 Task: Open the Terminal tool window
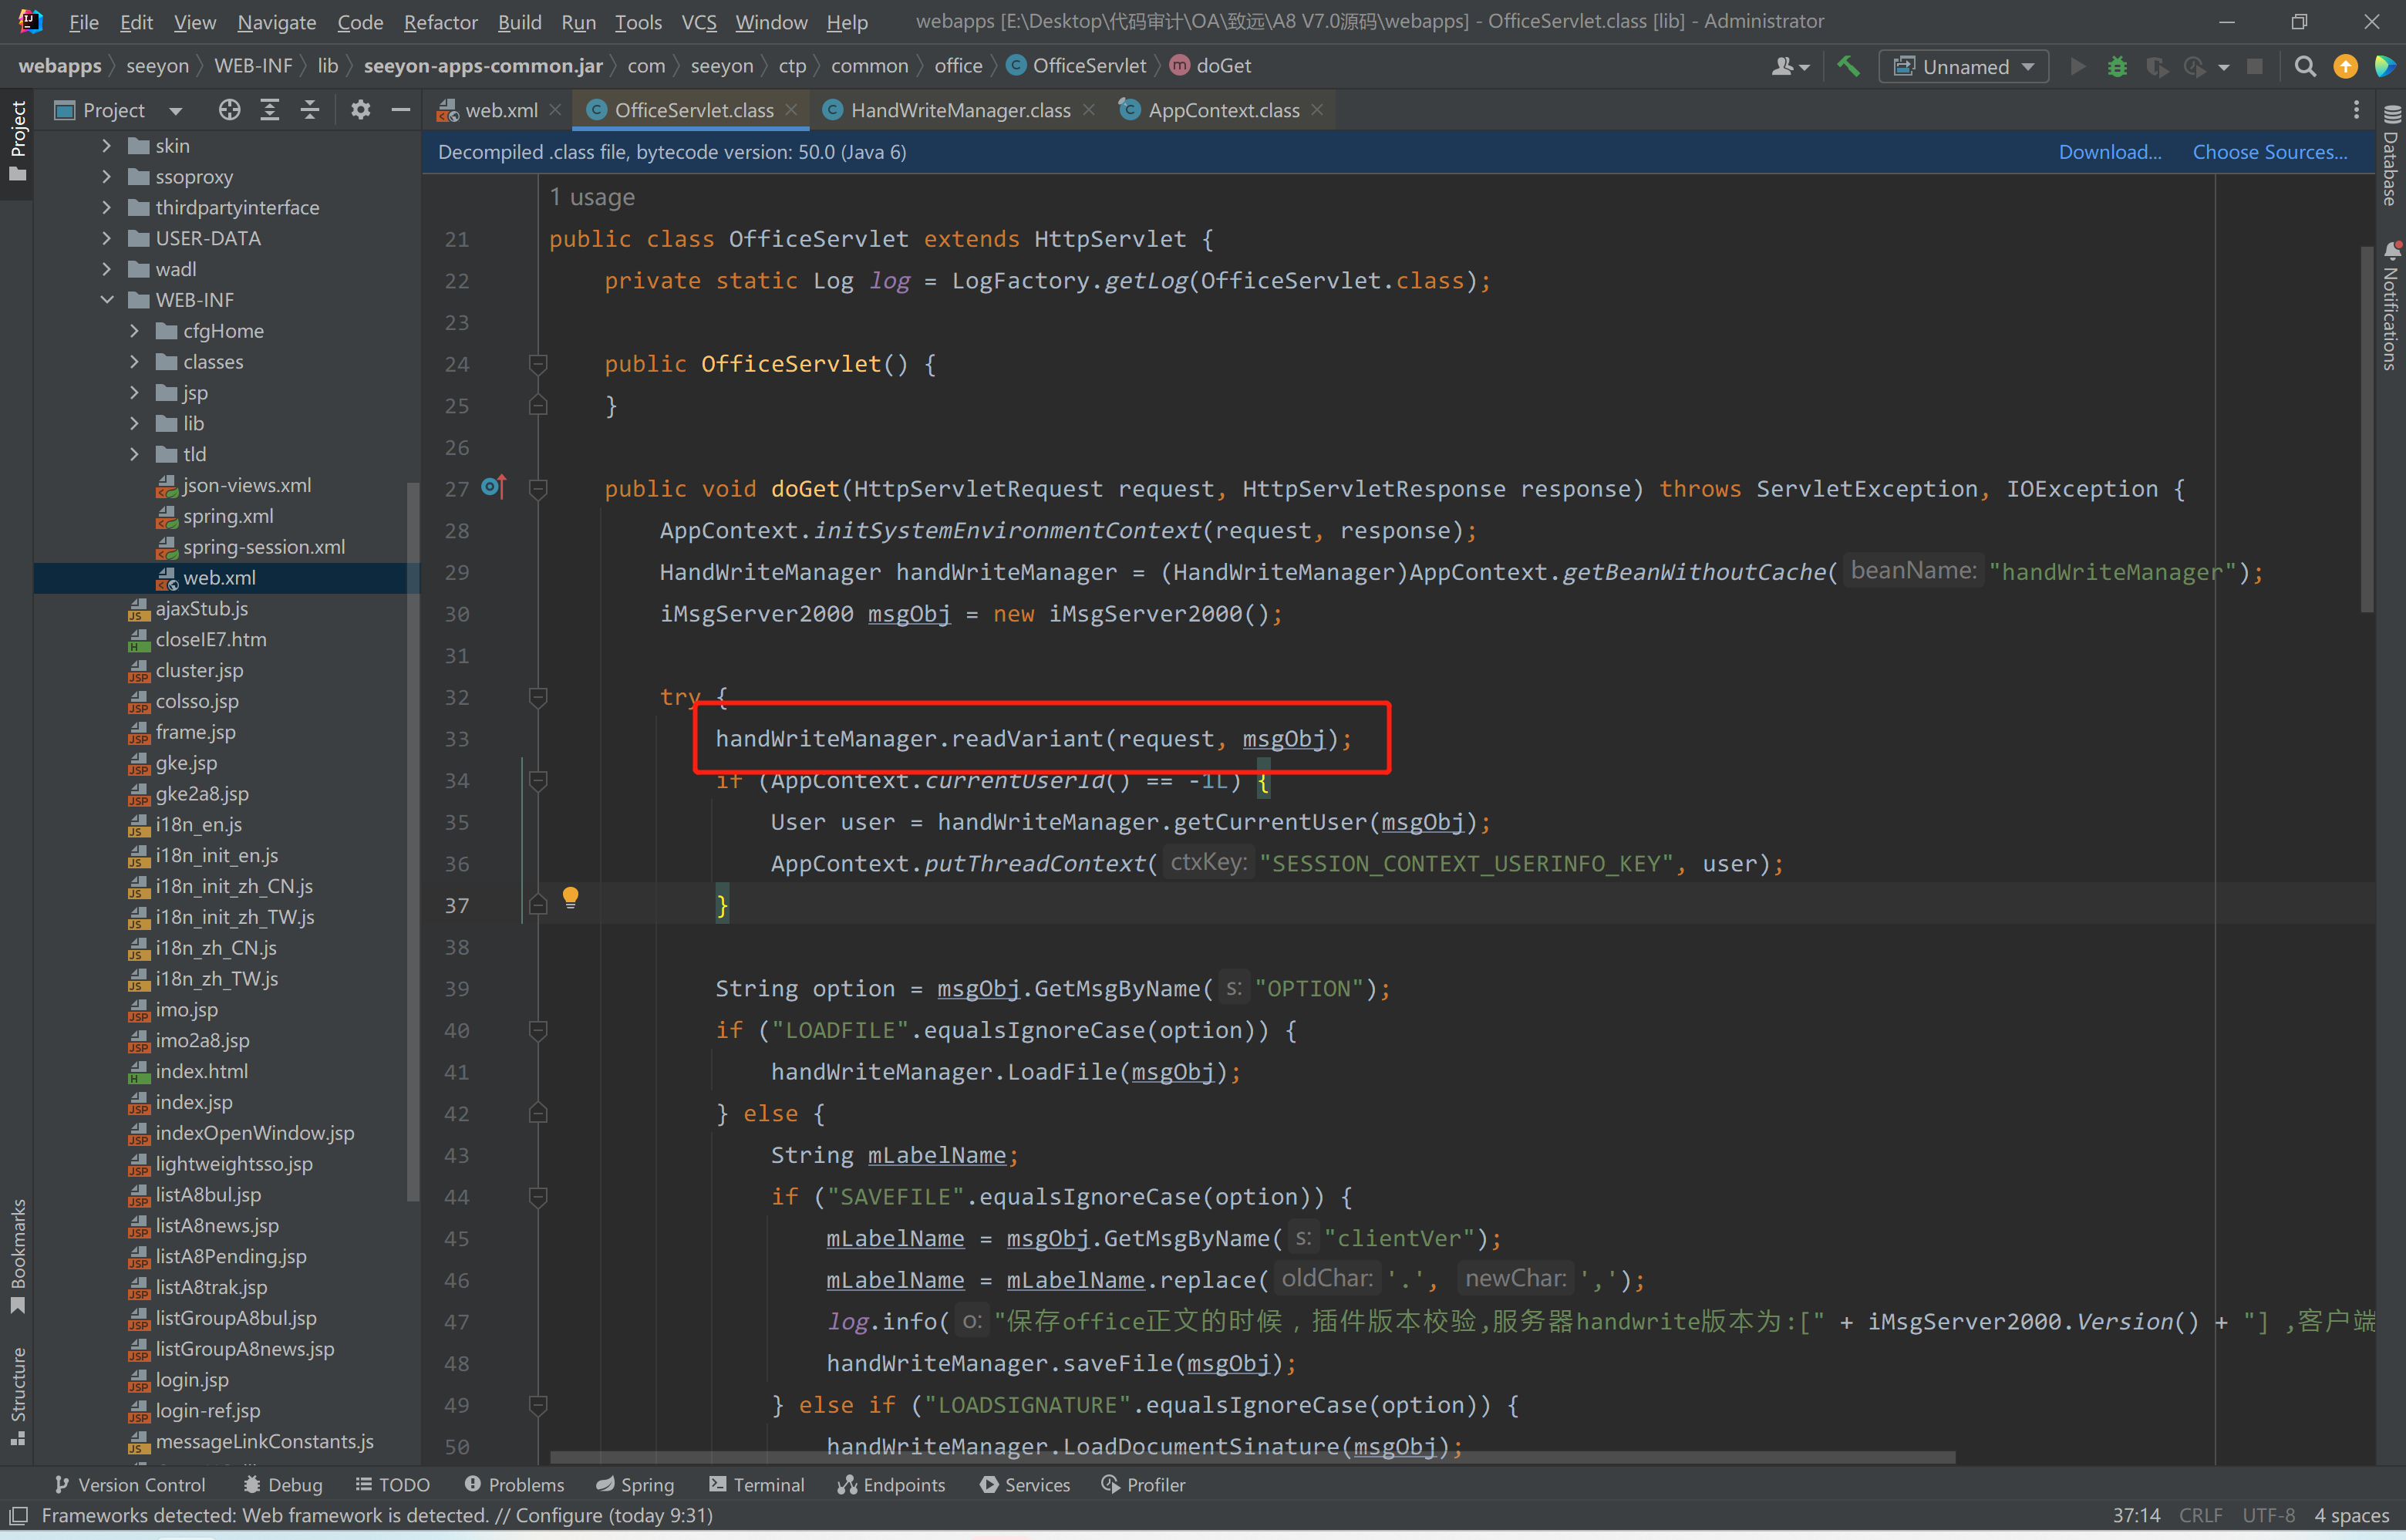(756, 1485)
